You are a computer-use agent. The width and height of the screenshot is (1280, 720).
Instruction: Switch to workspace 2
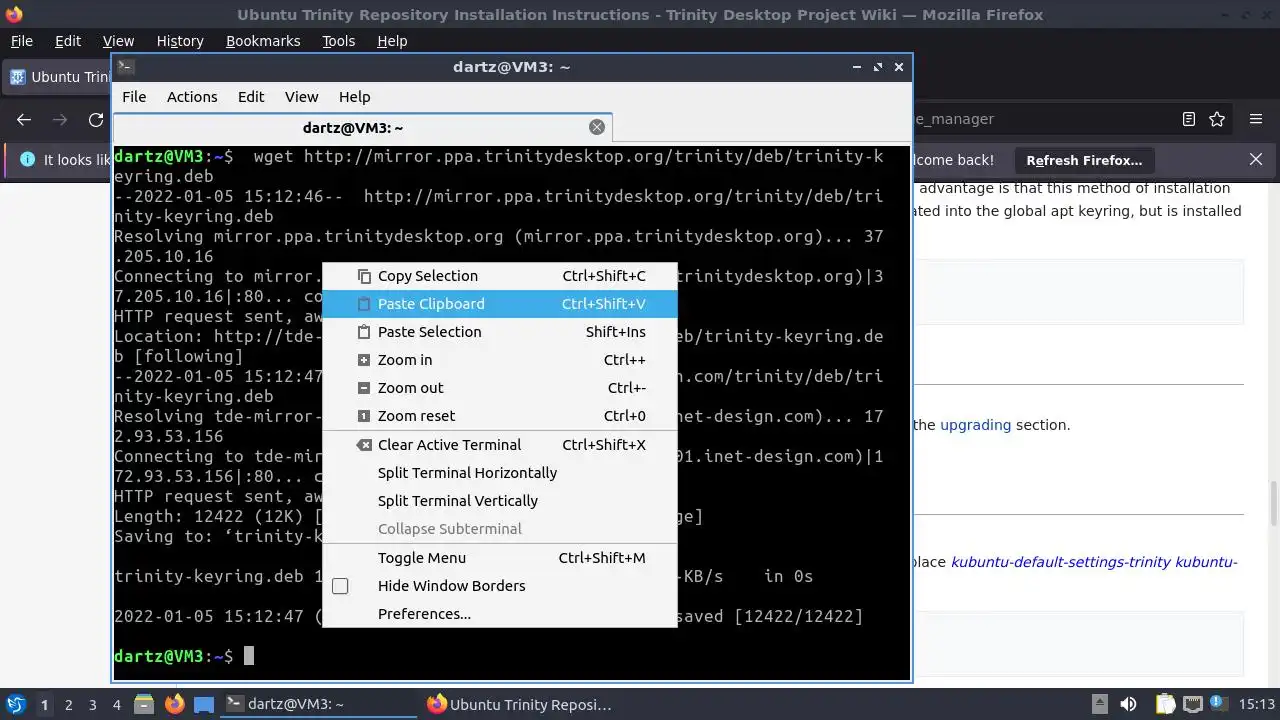[68, 705]
